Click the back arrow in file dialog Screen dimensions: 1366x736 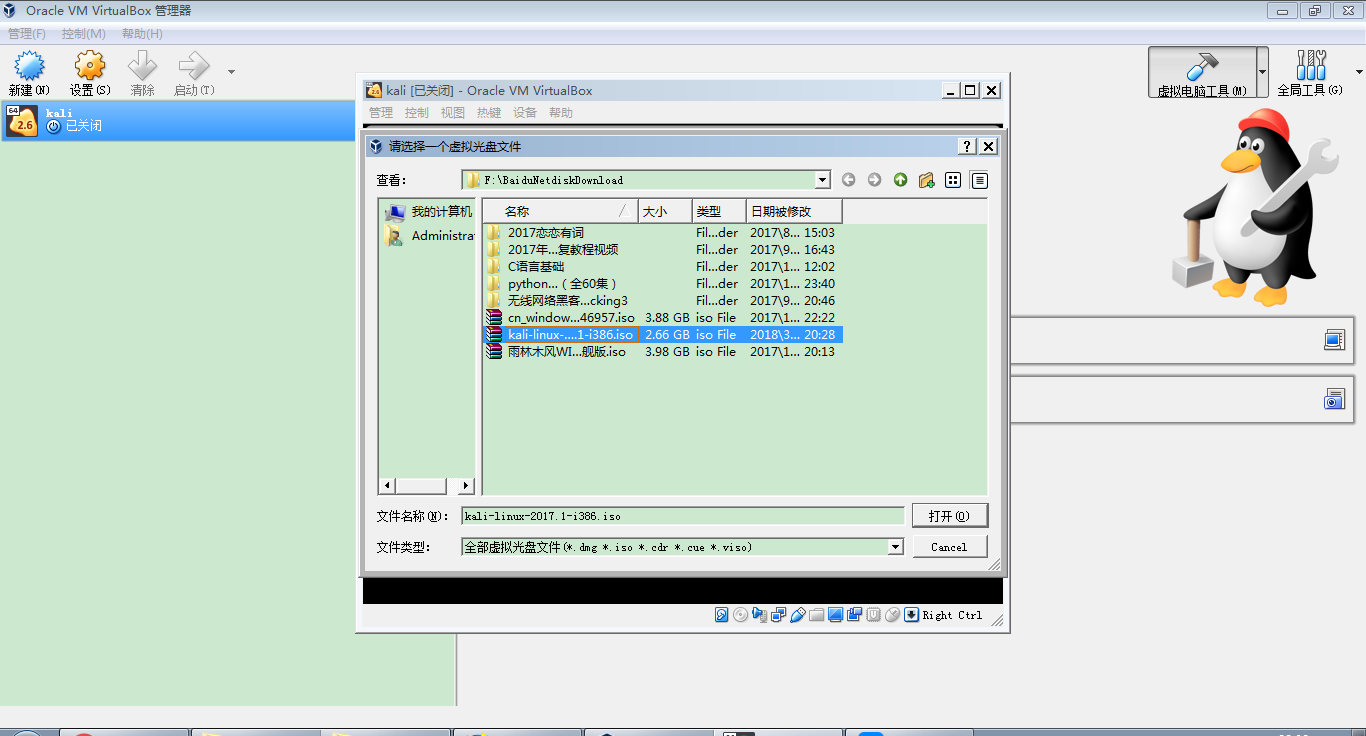tap(848, 180)
